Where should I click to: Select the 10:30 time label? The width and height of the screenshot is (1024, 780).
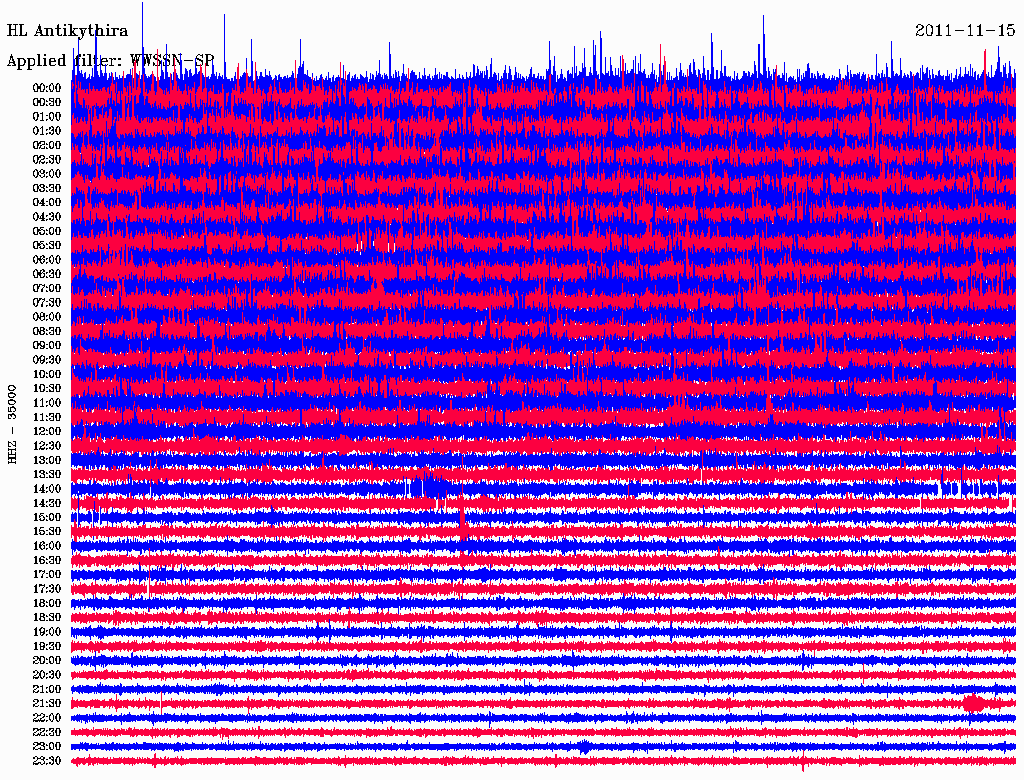click(x=47, y=389)
